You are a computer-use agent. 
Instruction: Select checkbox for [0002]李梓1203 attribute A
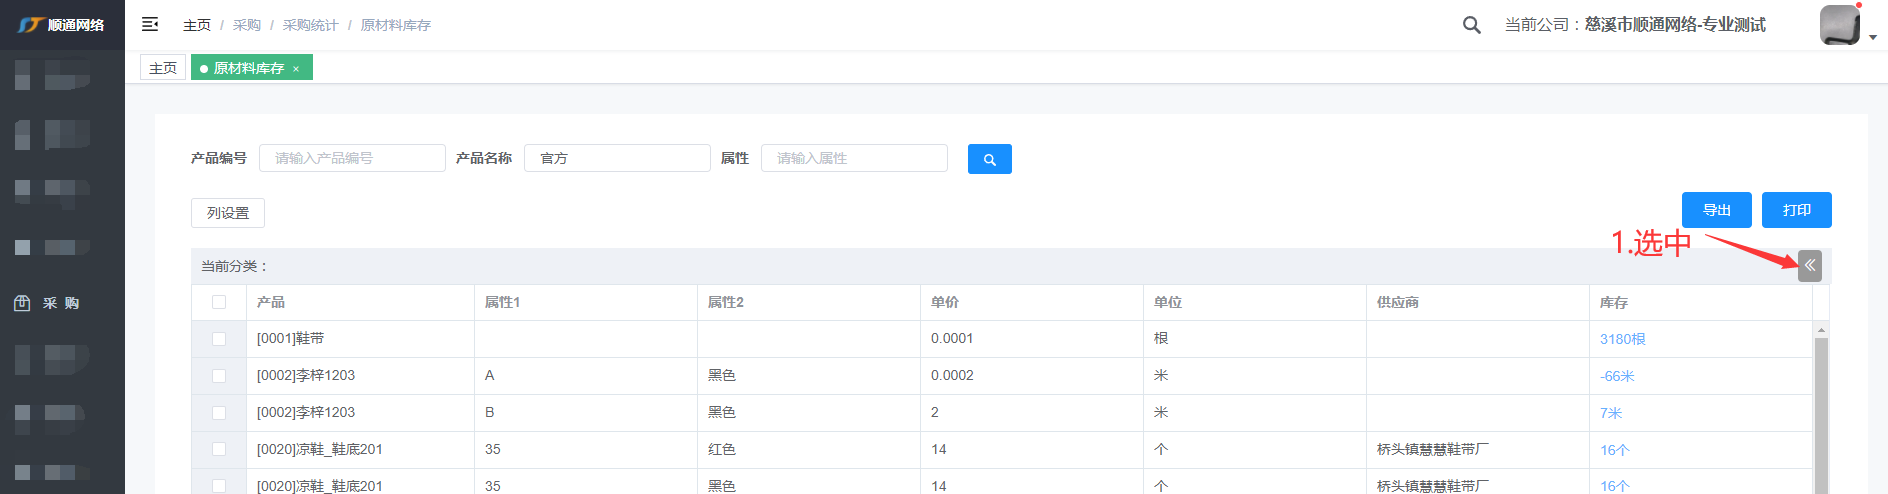tap(219, 376)
